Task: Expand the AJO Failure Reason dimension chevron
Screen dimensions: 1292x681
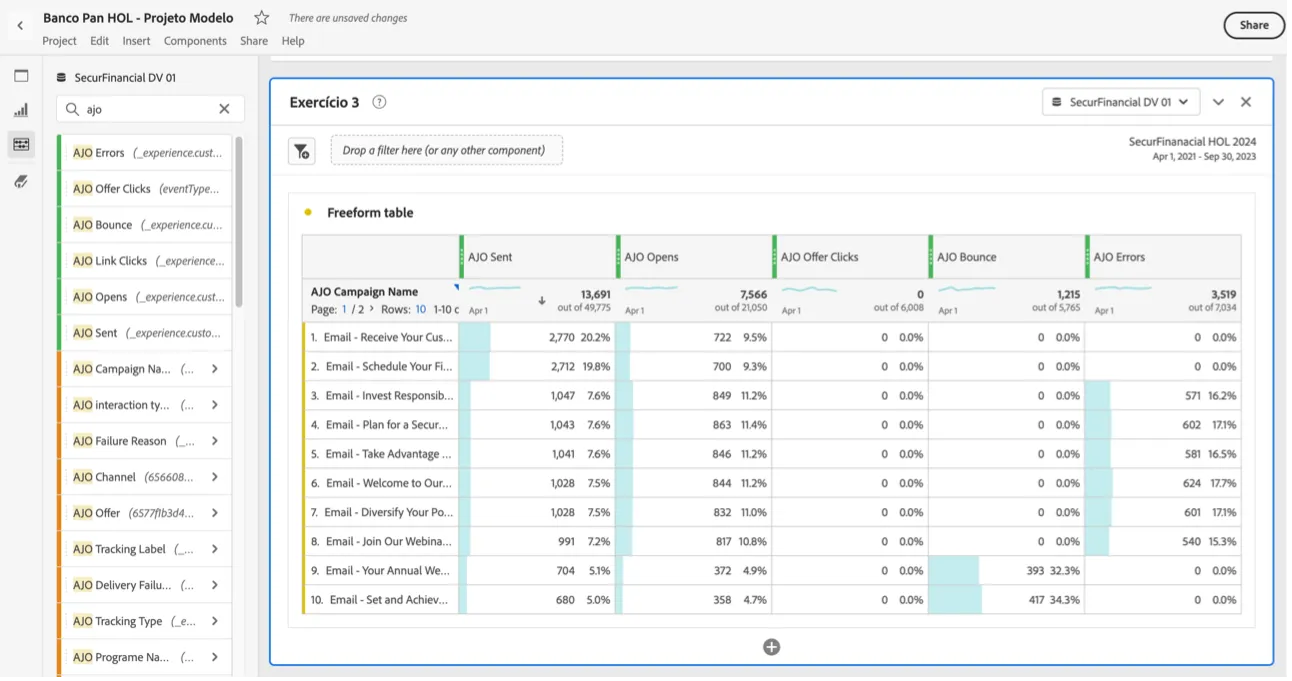Action: pyautogui.click(x=215, y=441)
